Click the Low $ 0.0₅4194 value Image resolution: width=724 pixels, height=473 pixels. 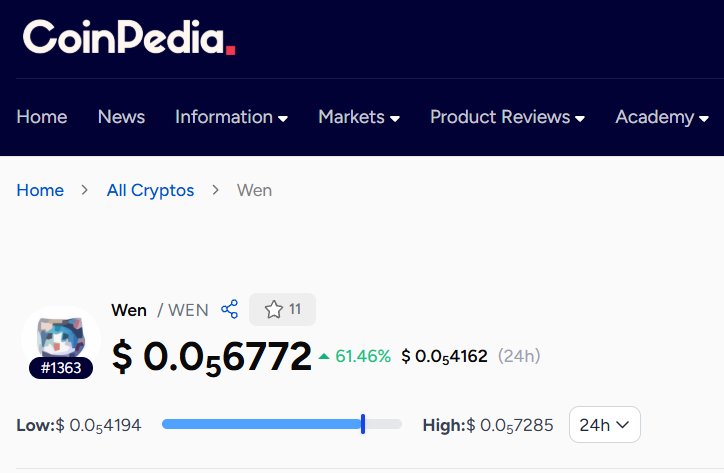point(79,425)
